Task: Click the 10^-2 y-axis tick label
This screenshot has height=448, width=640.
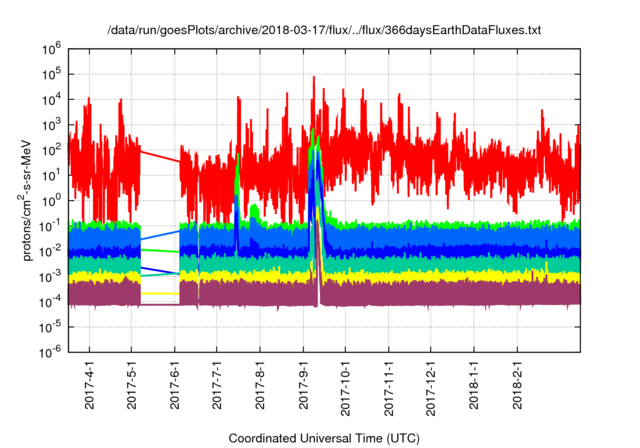Action: click(x=51, y=252)
